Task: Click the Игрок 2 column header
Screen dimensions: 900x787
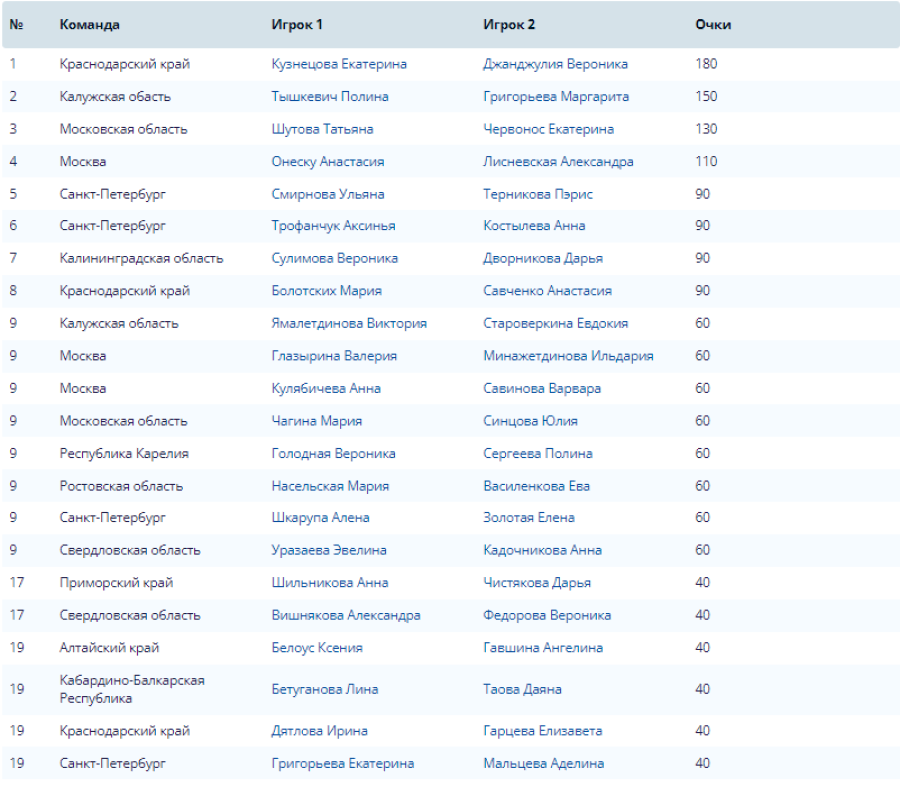Action: pos(509,24)
